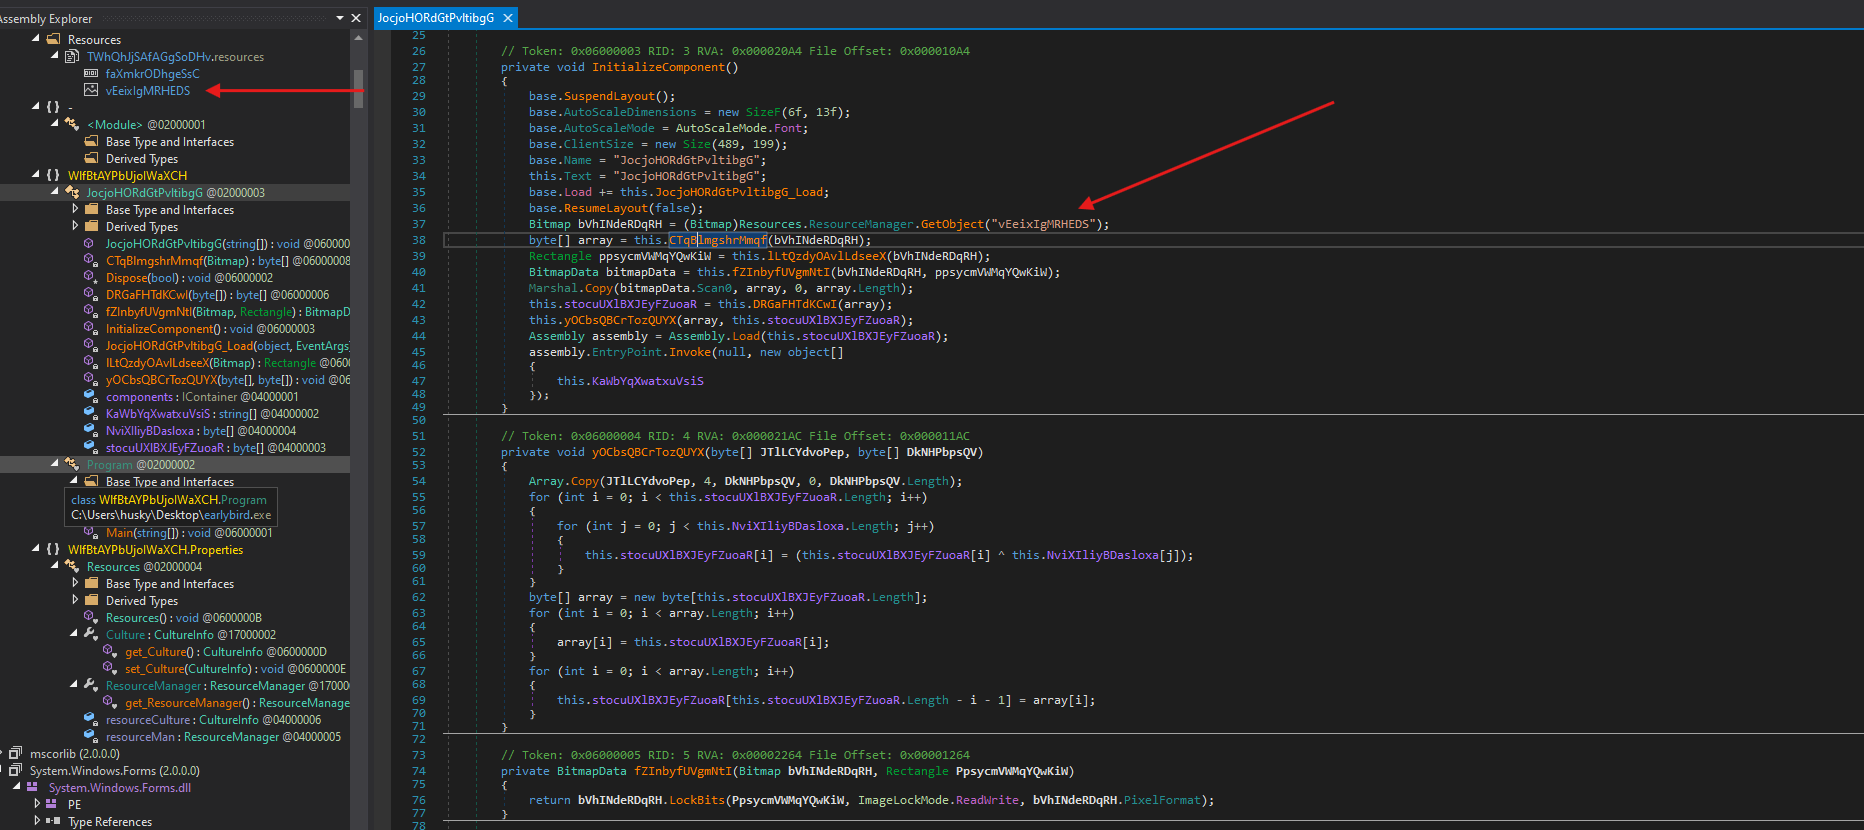Viewport: 1864px width, 830px height.
Task: Expand the Type References node
Action: [37, 820]
